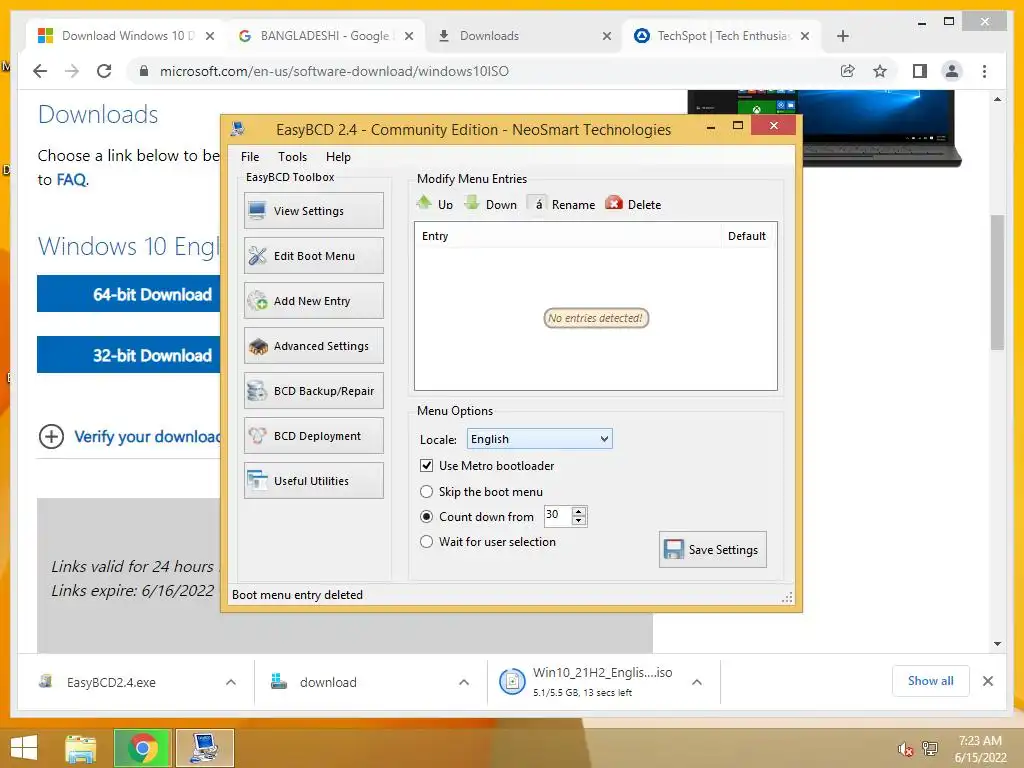Open the FAQ link

coord(71,180)
